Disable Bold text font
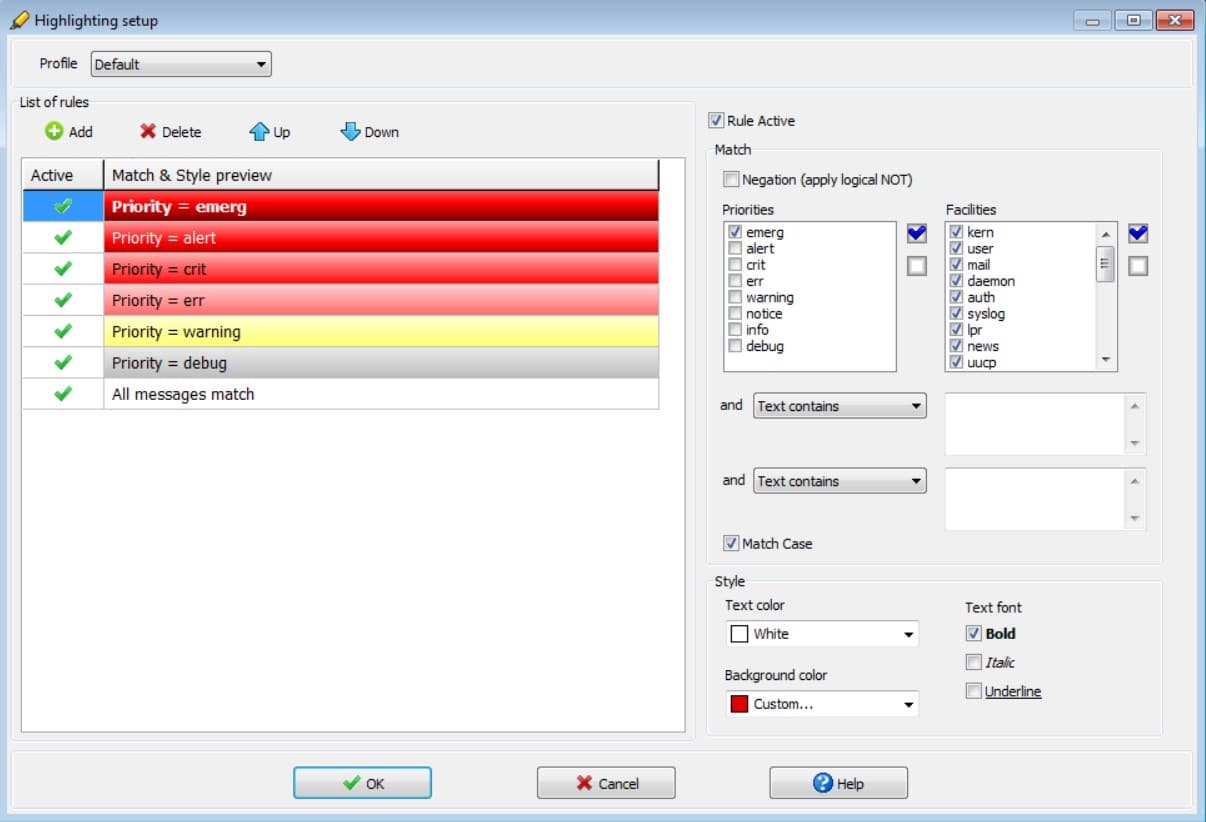Viewport: 1206px width, 822px height. point(974,633)
